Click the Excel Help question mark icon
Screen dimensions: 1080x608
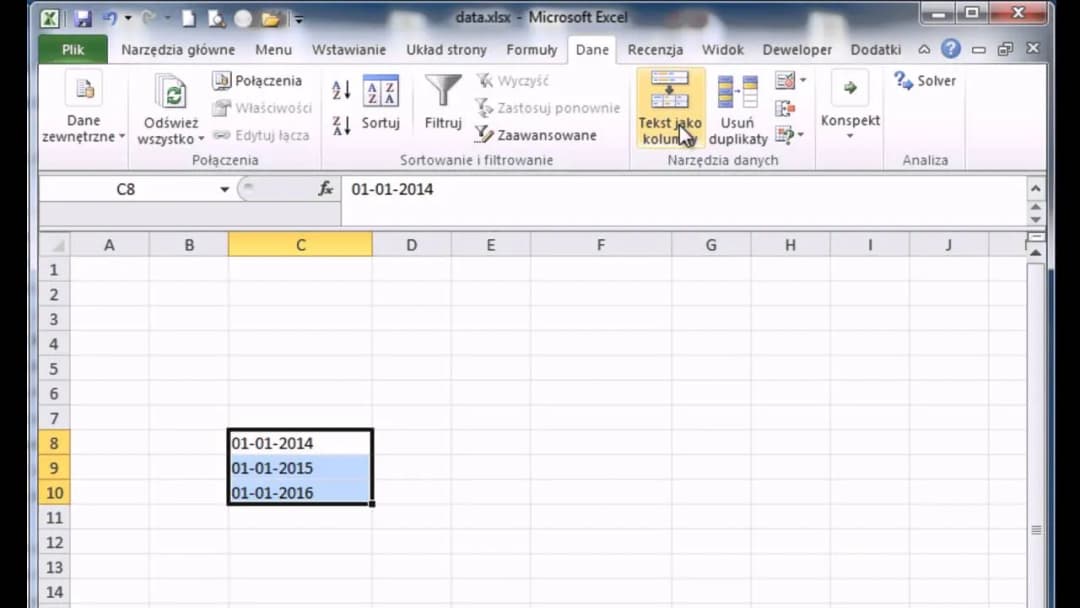point(951,49)
